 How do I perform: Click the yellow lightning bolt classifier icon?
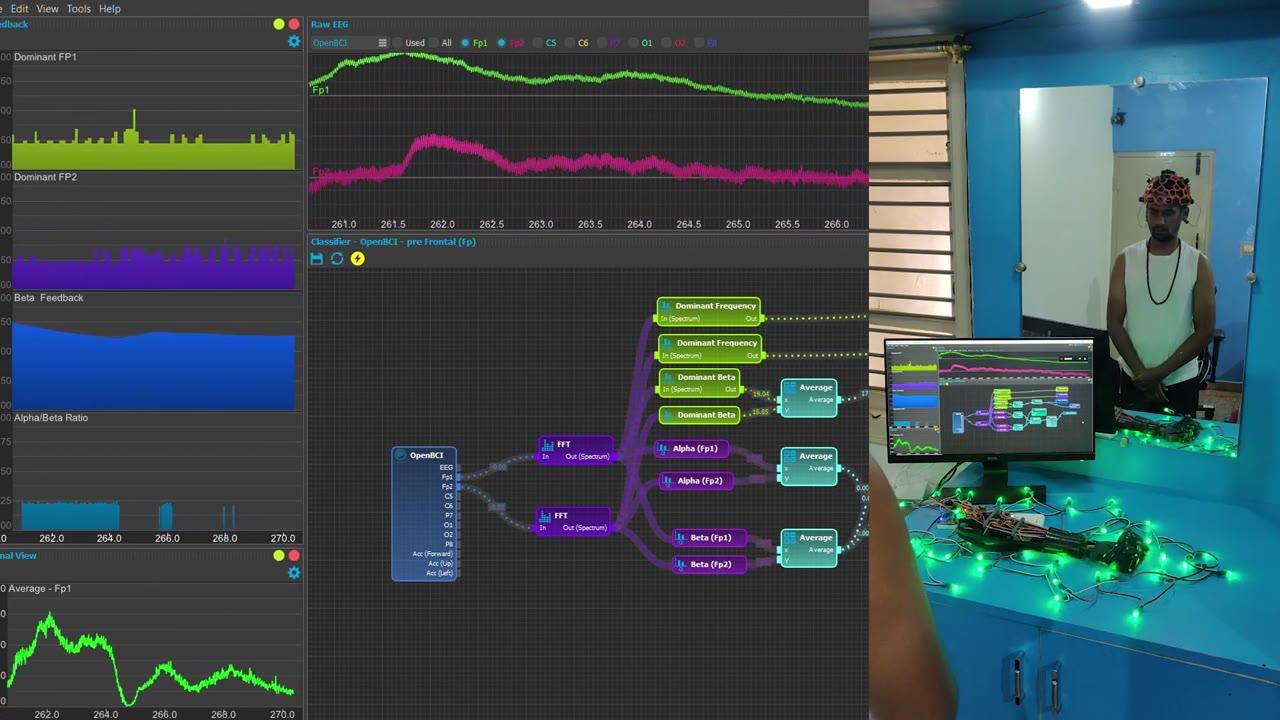coord(357,259)
